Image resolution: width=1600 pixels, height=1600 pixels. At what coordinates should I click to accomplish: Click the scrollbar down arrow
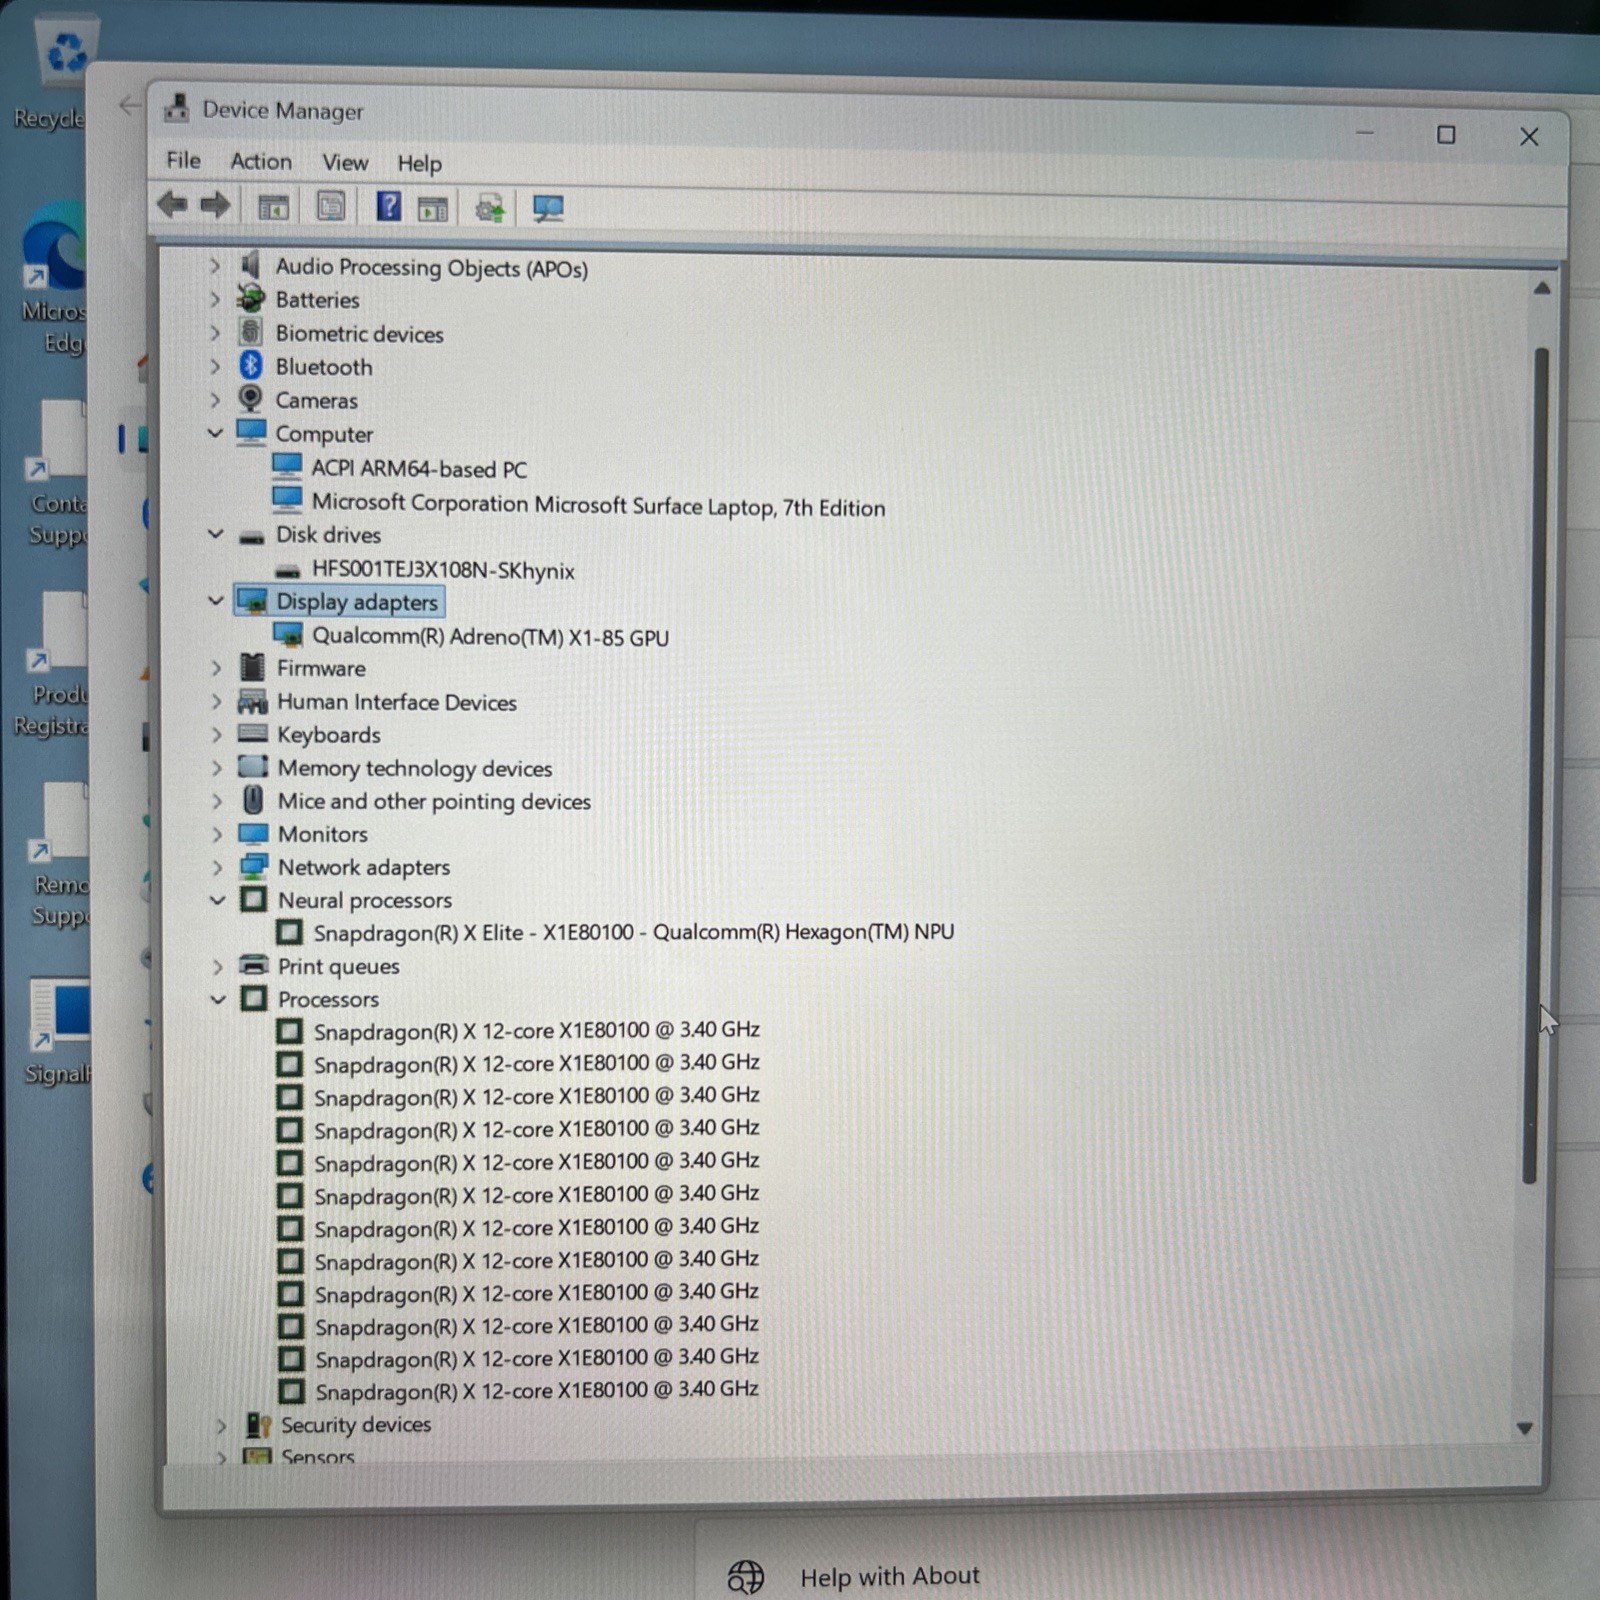pos(1525,1429)
